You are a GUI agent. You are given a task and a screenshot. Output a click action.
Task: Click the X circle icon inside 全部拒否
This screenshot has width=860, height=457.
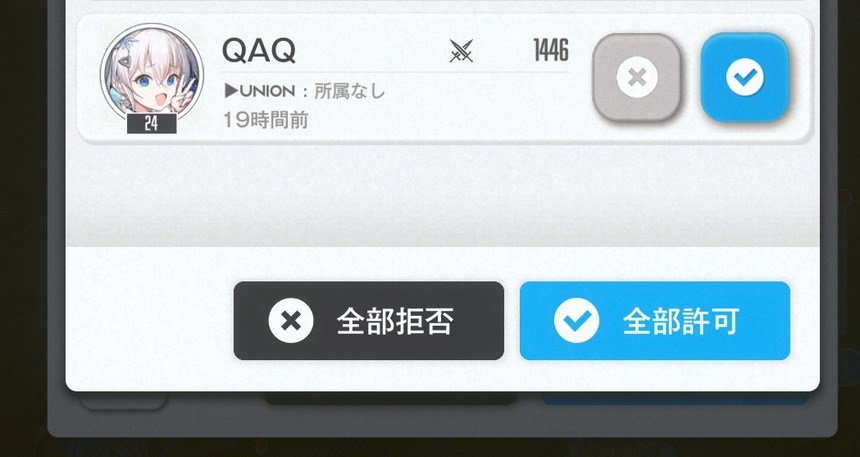[291, 321]
